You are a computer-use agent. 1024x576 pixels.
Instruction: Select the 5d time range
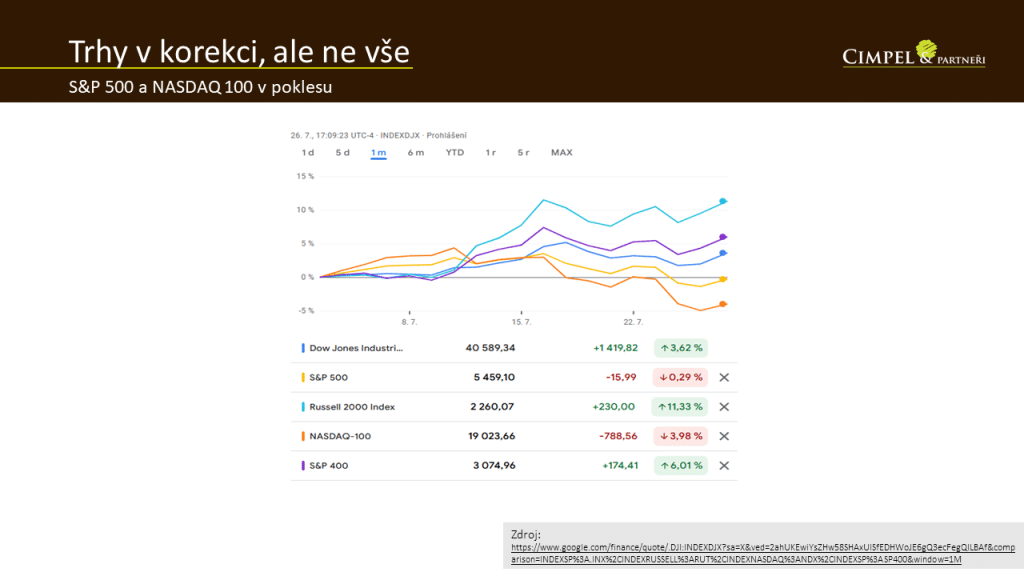click(x=342, y=153)
